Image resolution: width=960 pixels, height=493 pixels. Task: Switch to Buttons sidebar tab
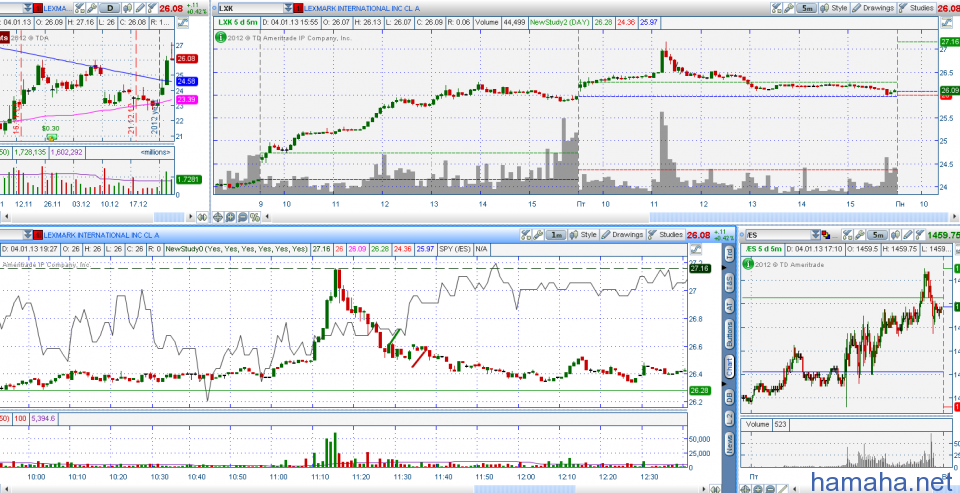click(729, 336)
